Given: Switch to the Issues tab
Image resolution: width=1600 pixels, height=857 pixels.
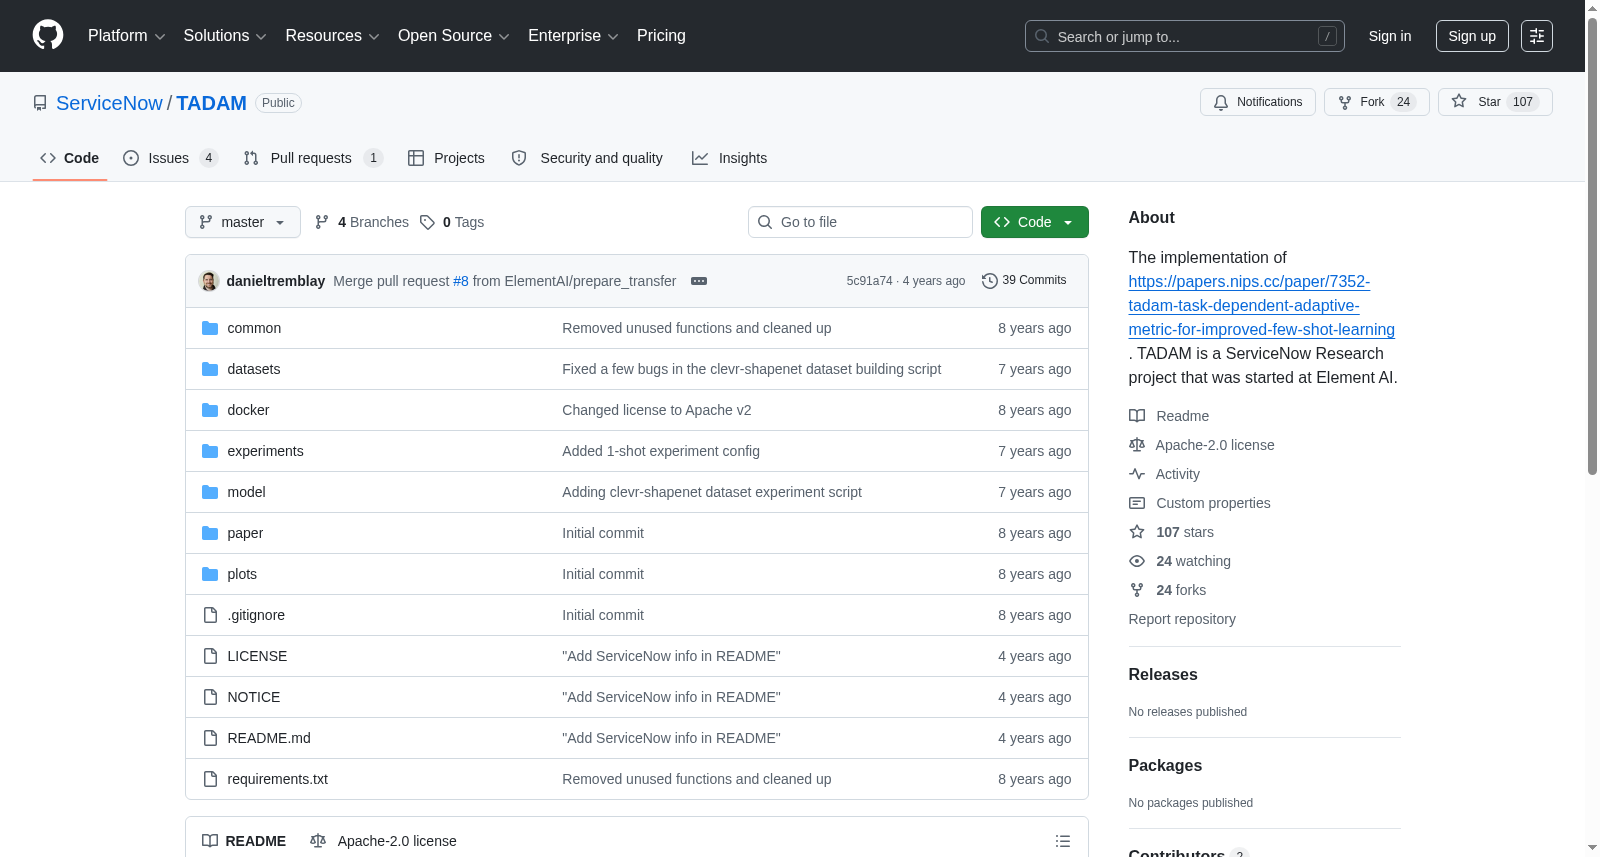Looking at the screenshot, I should (170, 158).
